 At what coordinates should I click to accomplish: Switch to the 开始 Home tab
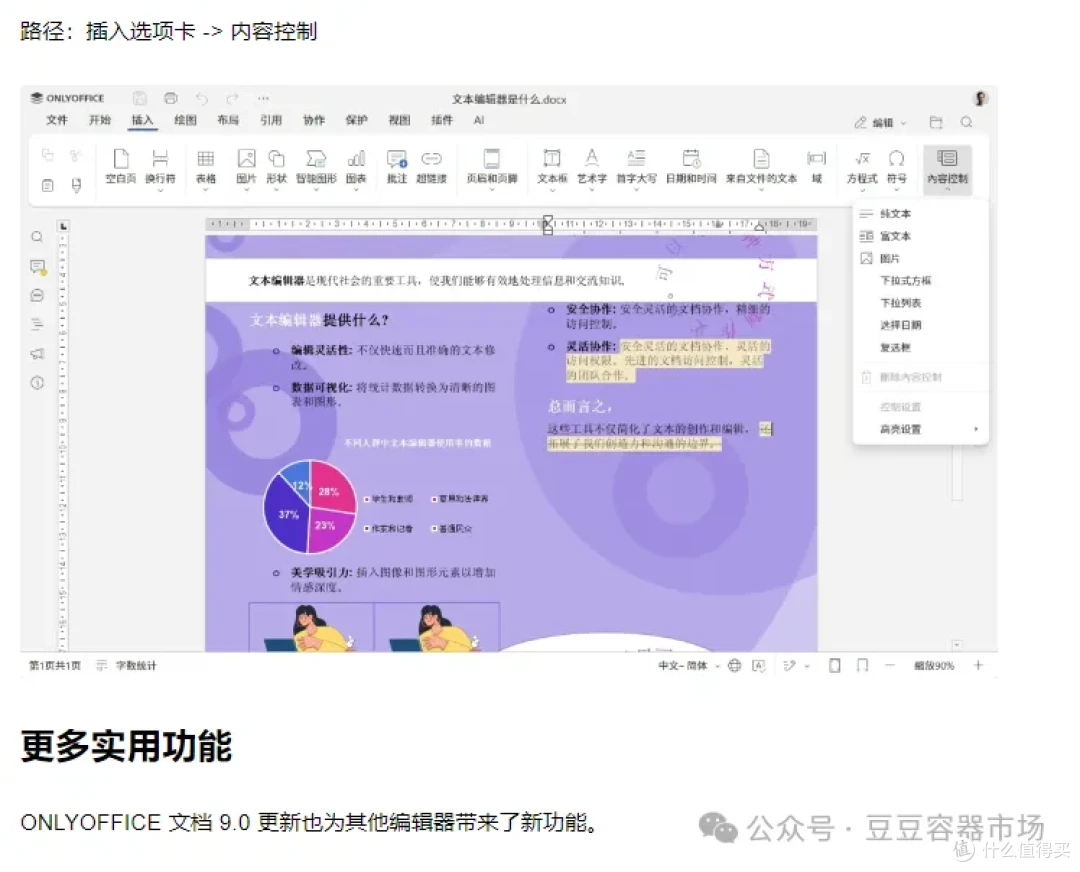pos(100,120)
